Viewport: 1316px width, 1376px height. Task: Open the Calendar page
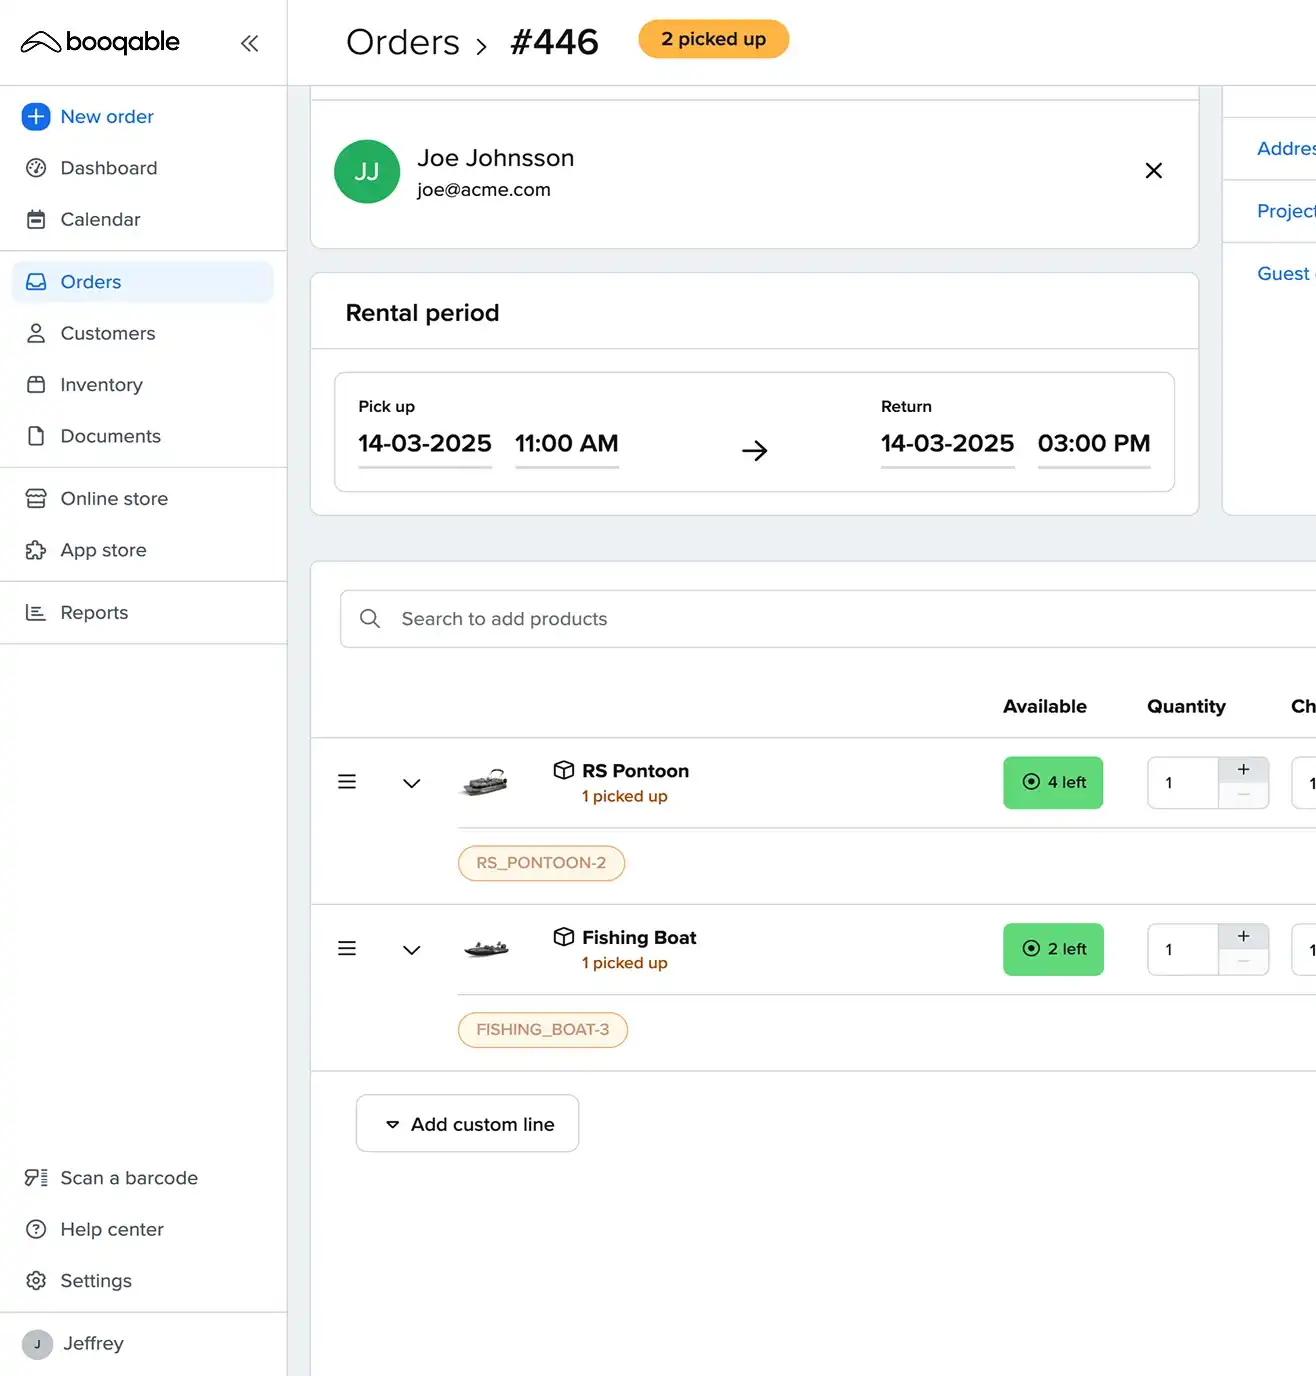click(x=100, y=219)
